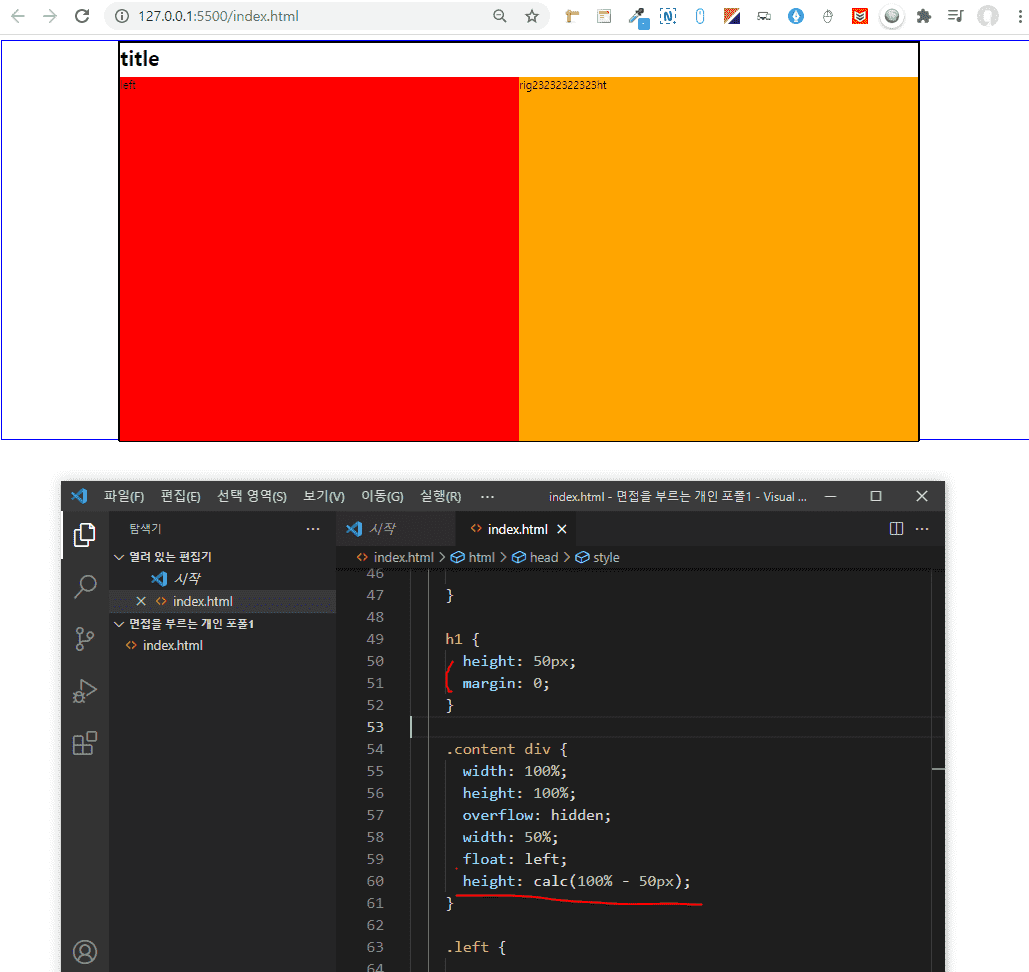Click the 'rig23232322323ht' text on webpage
This screenshot has width=1029, height=972.
(563, 85)
